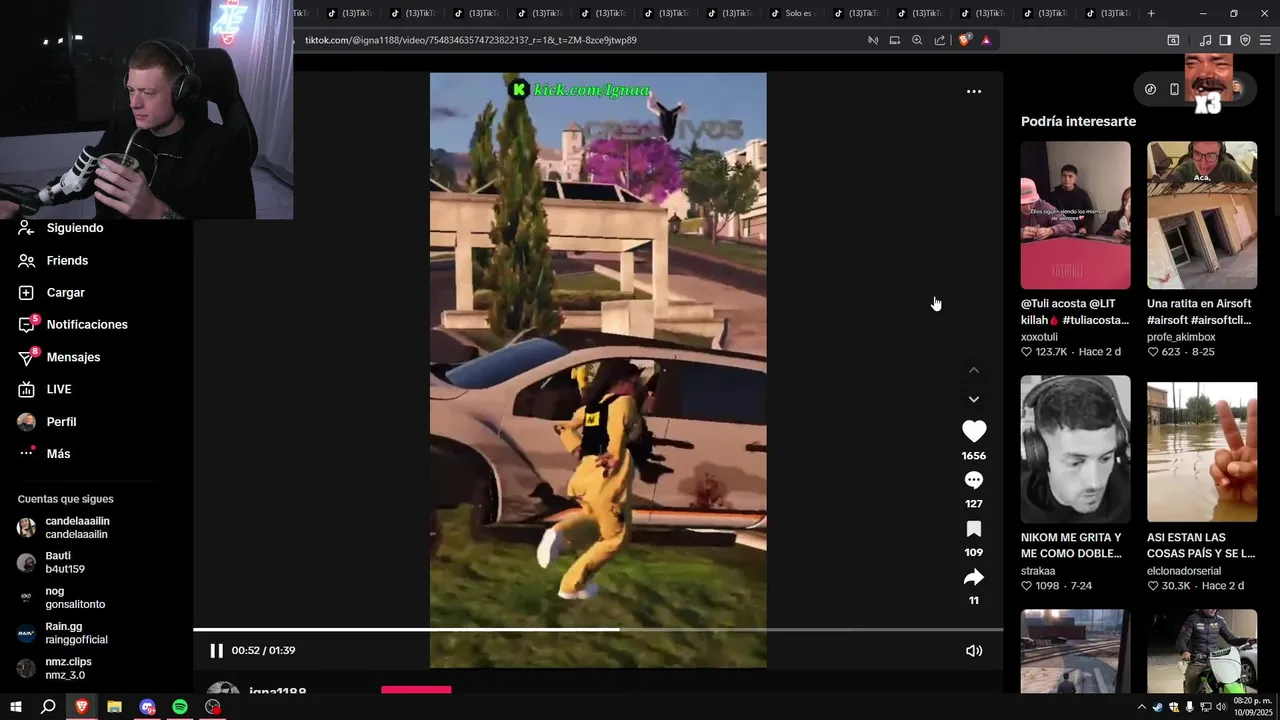Go to the LIVE section
This screenshot has width=1280, height=720.
tap(59, 389)
